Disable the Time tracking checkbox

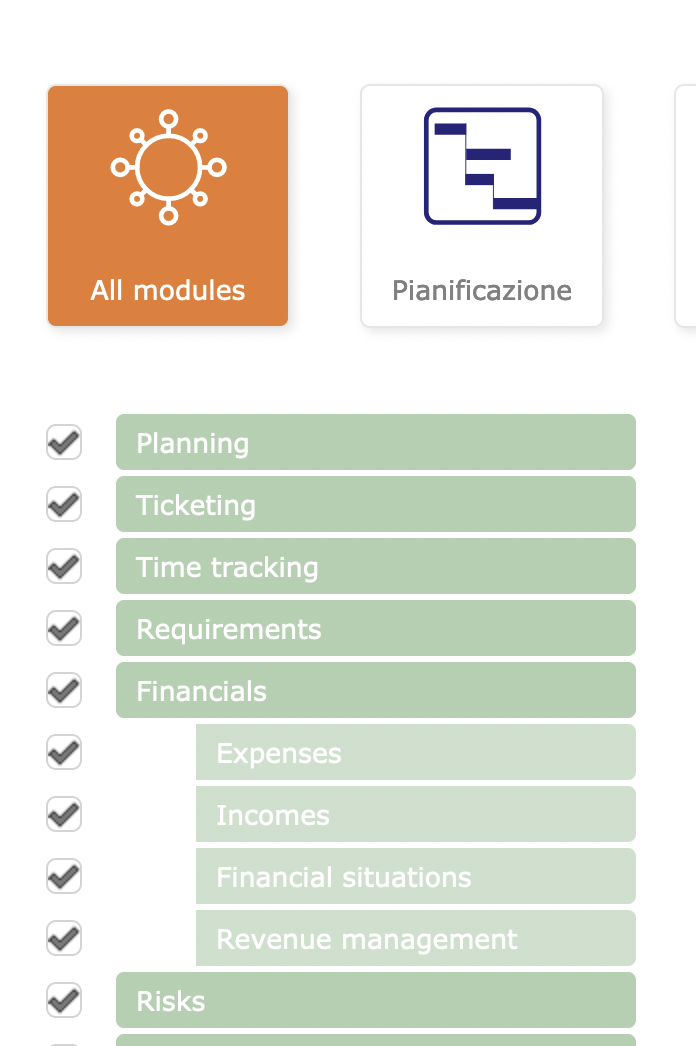click(64, 566)
